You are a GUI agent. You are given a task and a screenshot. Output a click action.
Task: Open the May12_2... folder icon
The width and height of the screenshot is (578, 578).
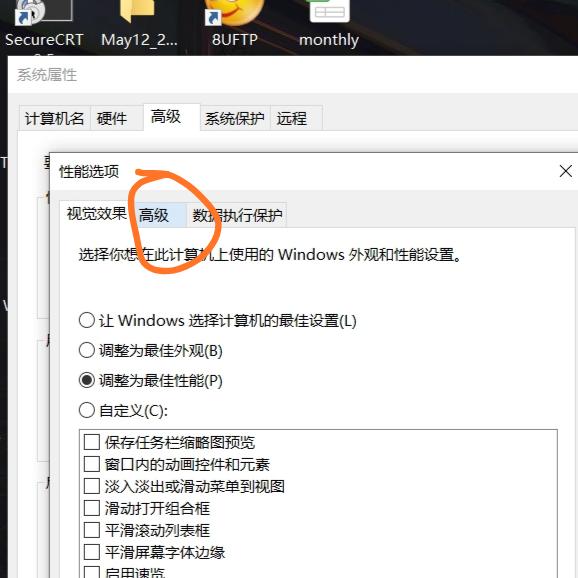137,11
